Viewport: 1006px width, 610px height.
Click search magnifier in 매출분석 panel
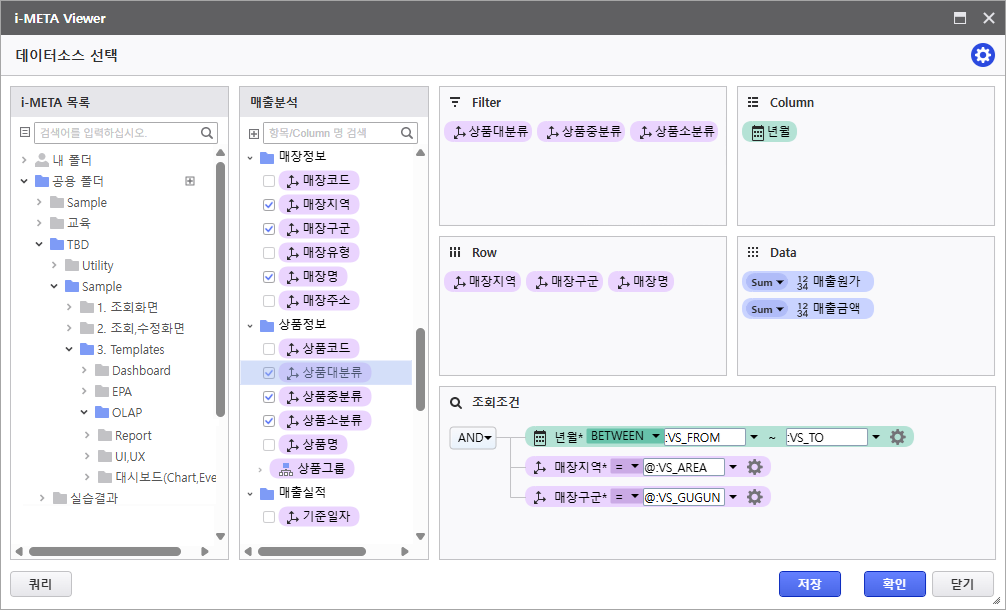pos(408,133)
